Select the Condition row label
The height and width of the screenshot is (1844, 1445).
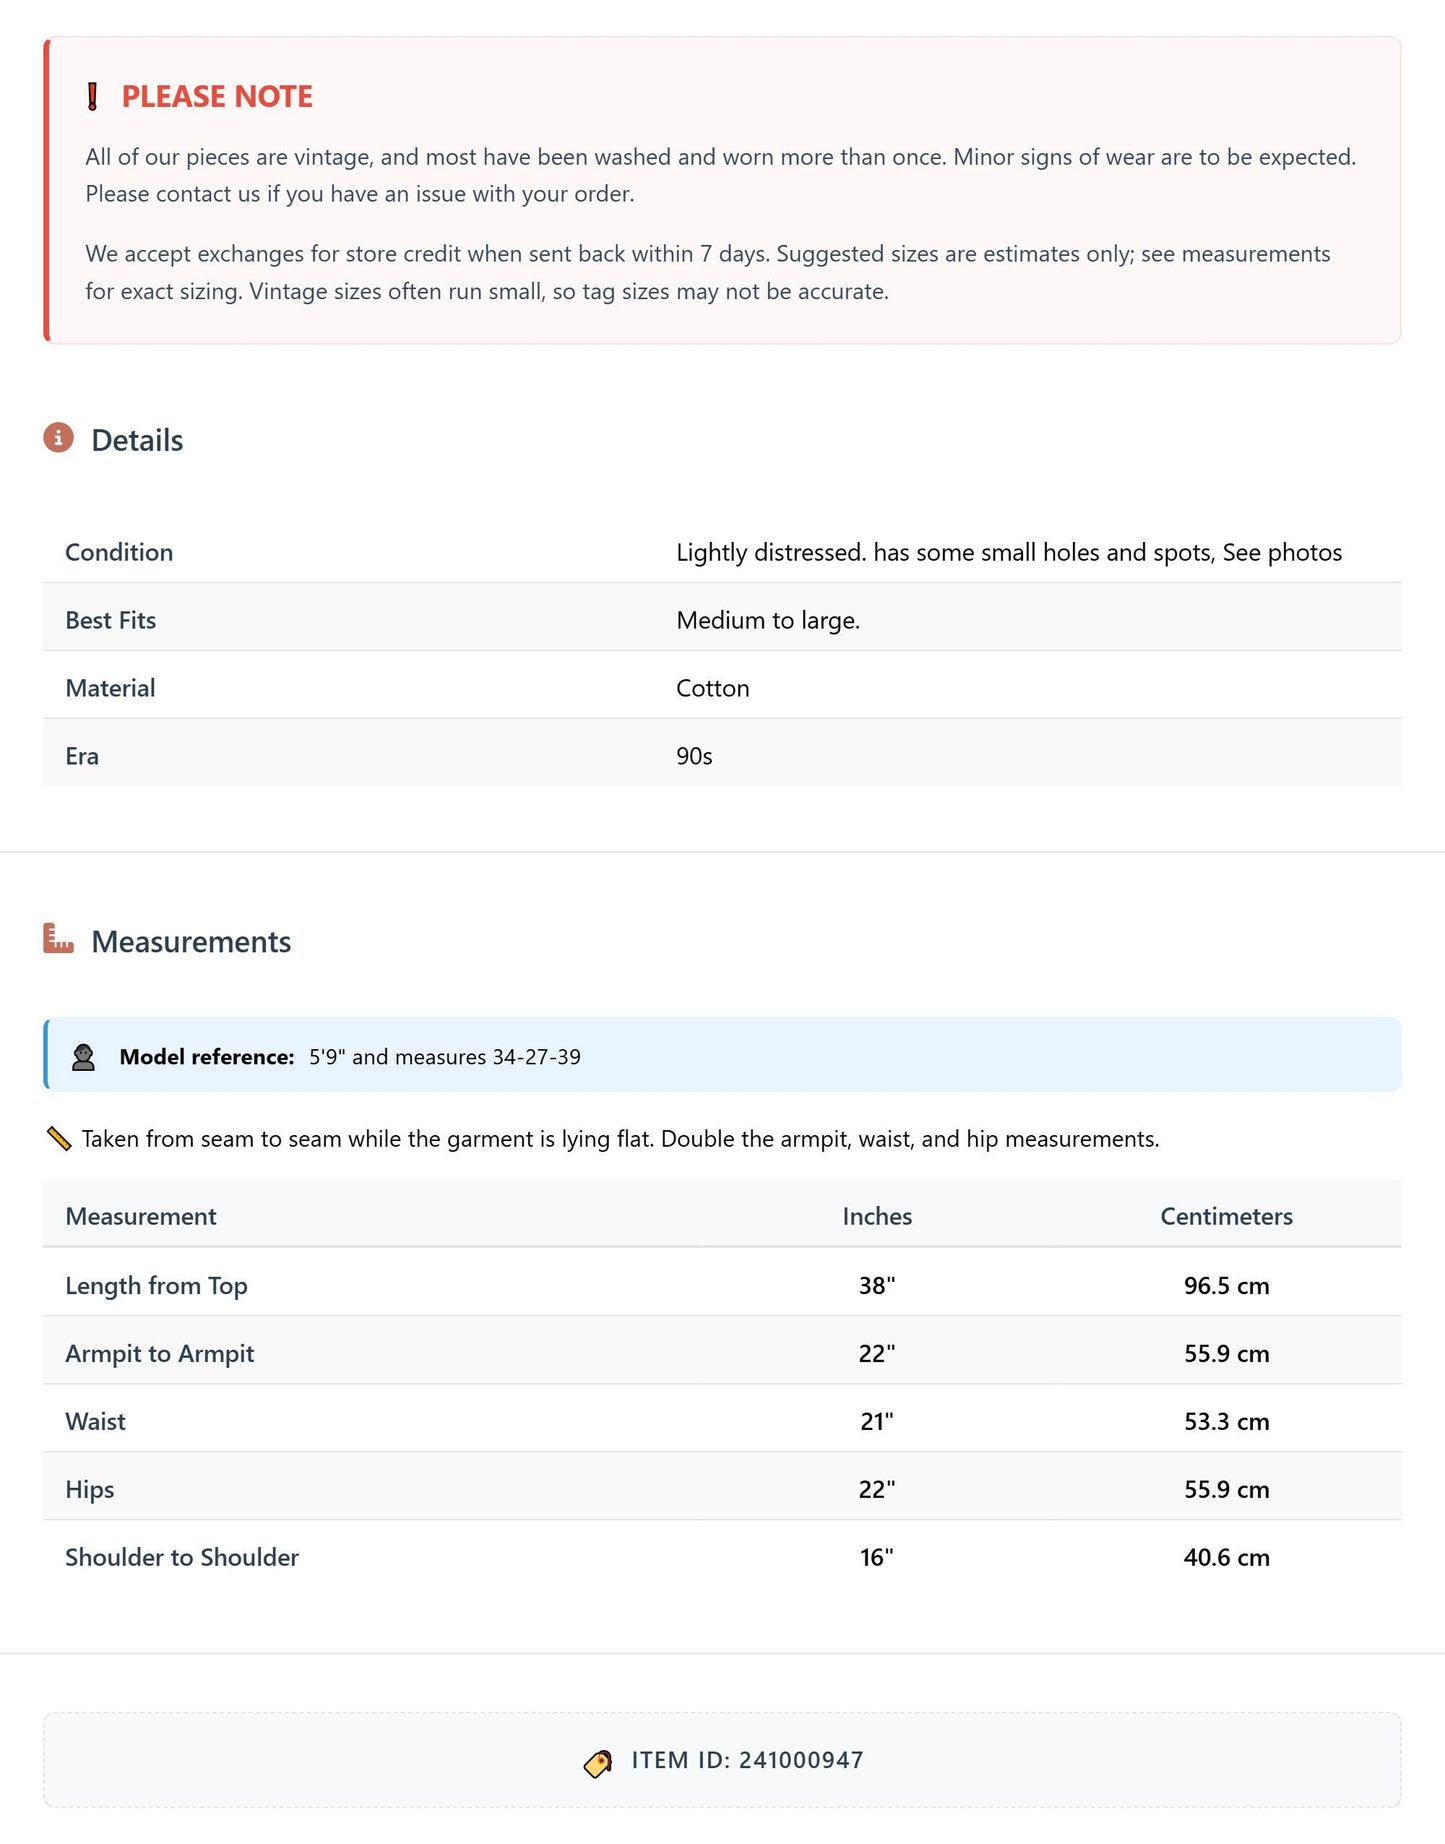coord(119,552)
